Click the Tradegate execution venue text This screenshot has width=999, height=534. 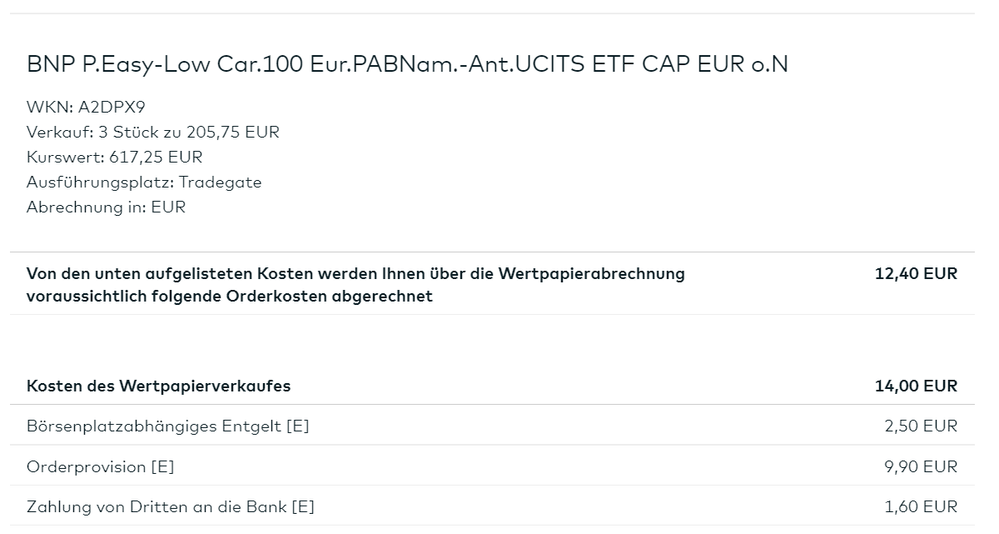(x=220, y=182)
